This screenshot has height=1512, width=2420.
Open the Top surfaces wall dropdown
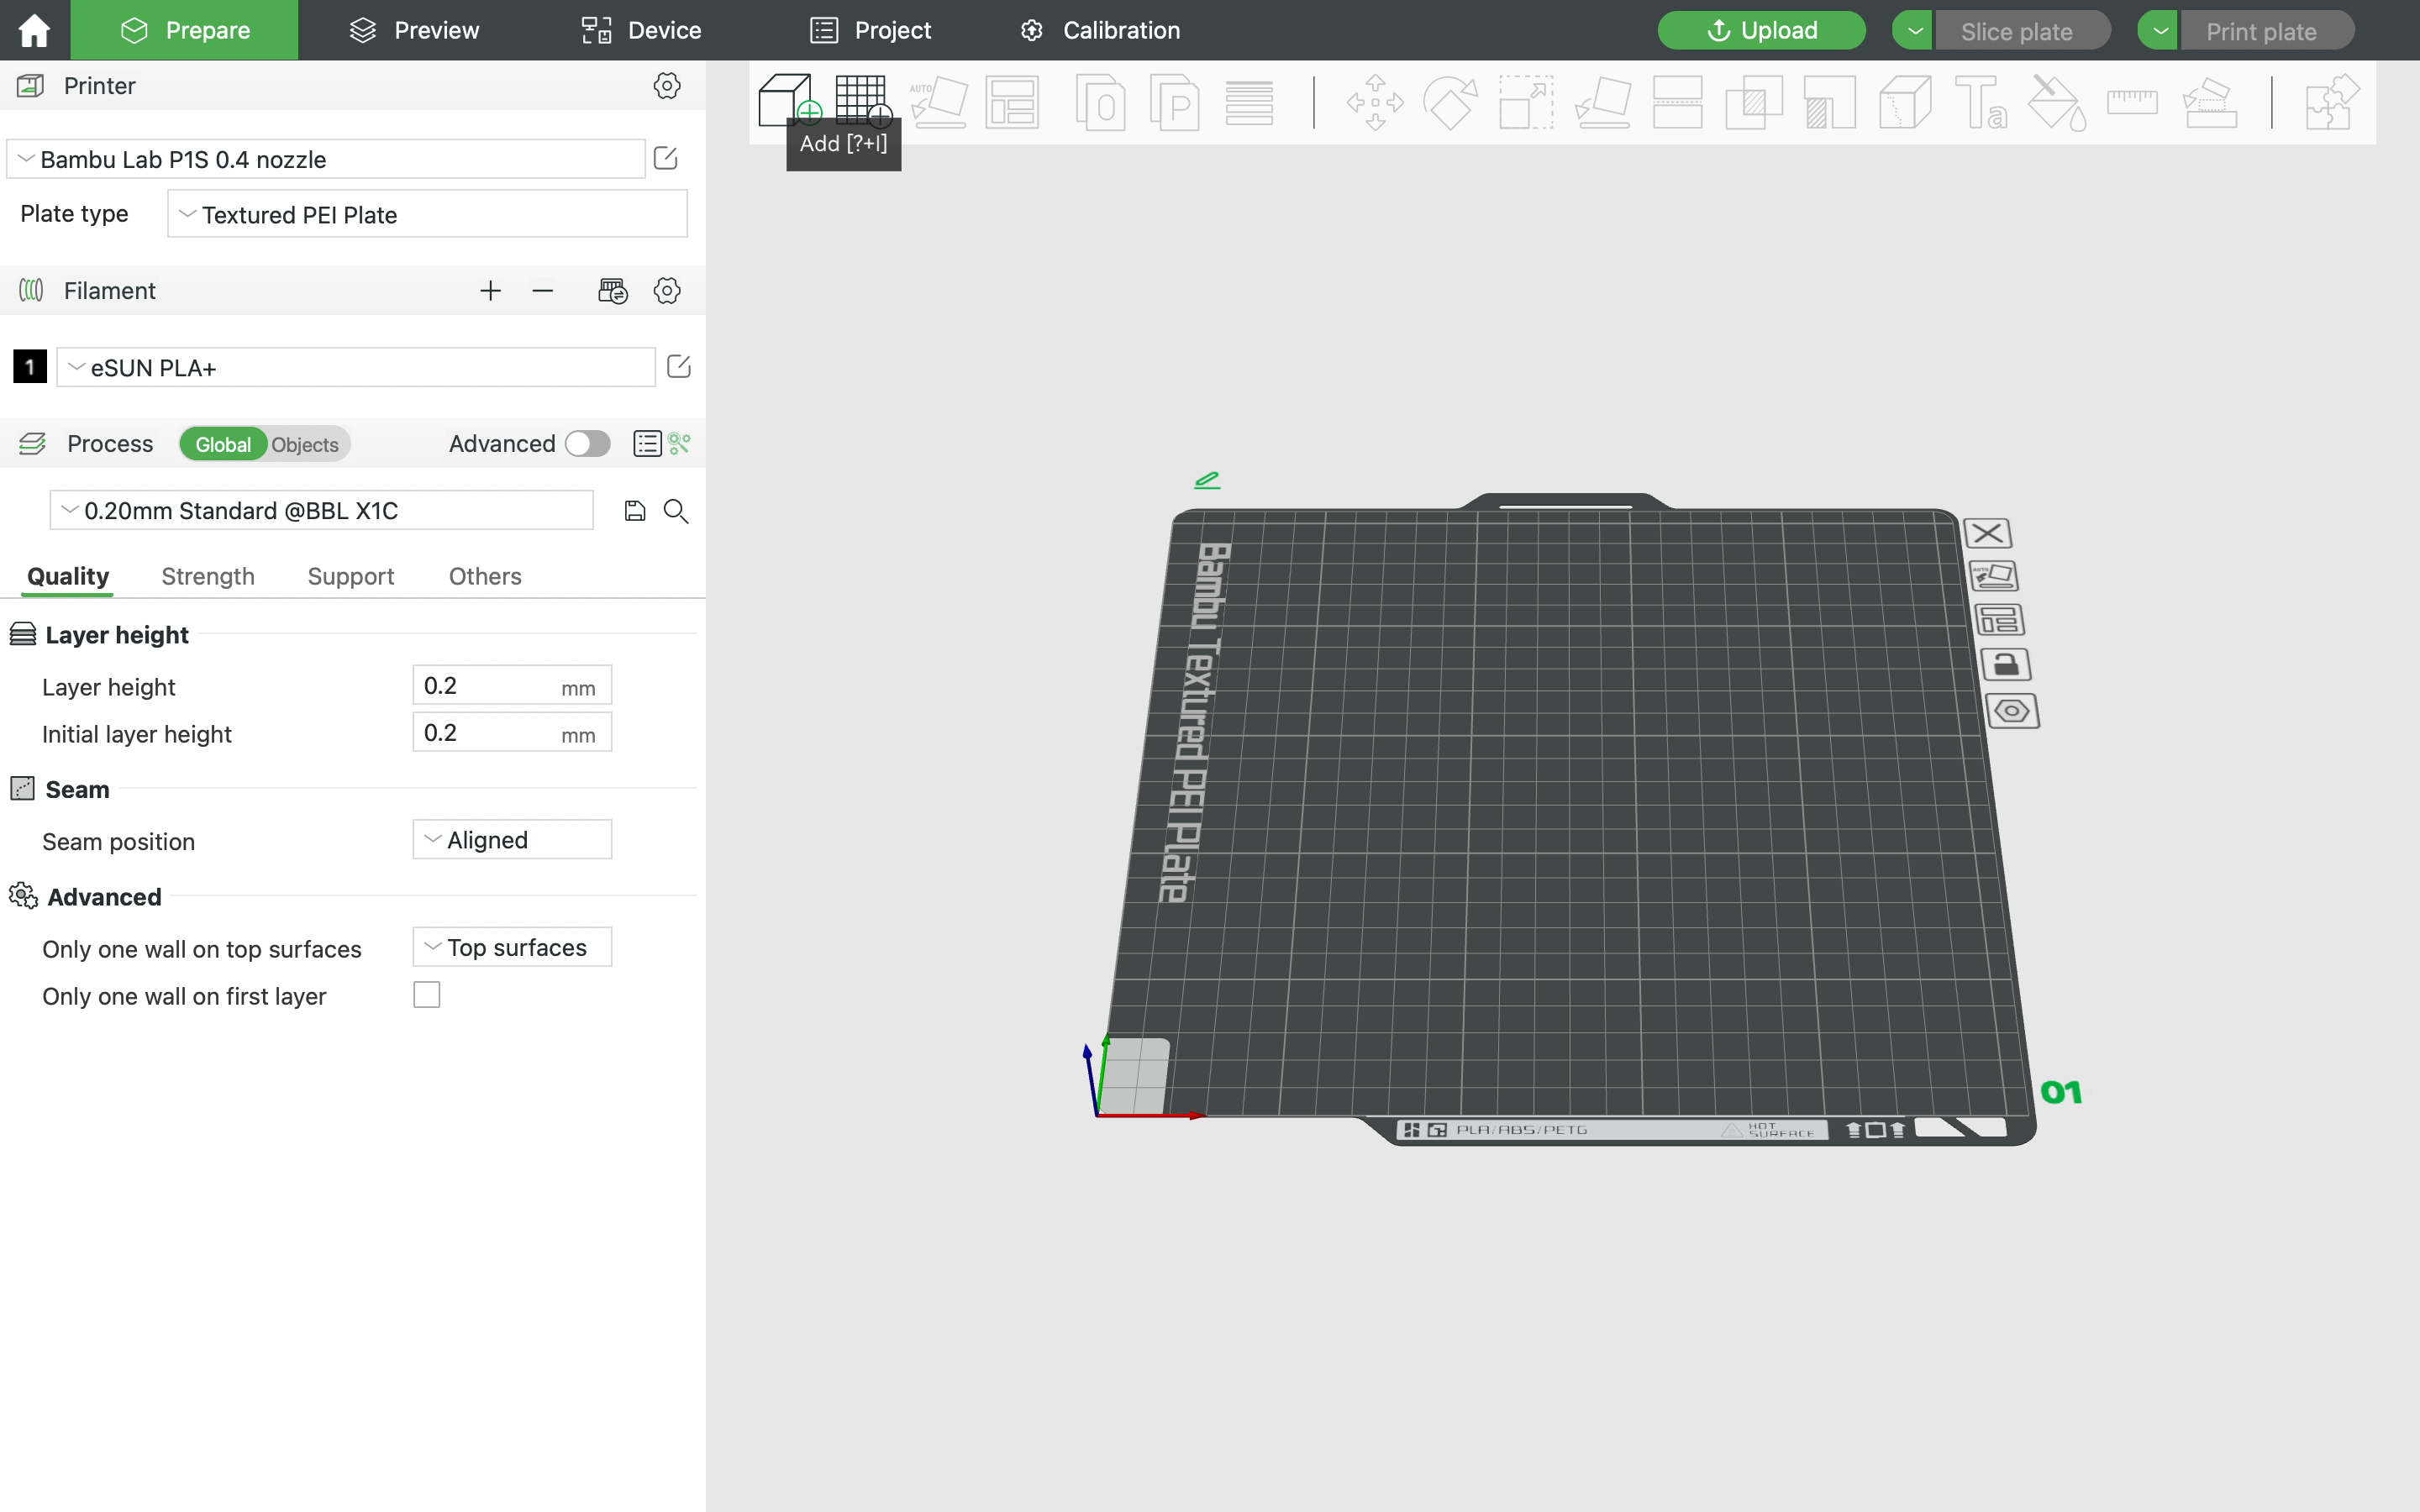pyautogui.click(x=512, y=947)
